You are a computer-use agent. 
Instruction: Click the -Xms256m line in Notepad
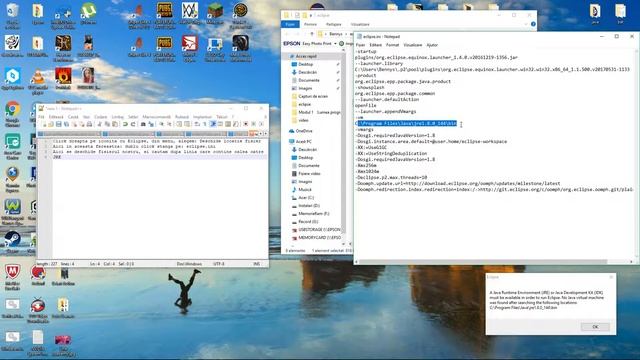point(366,165)
